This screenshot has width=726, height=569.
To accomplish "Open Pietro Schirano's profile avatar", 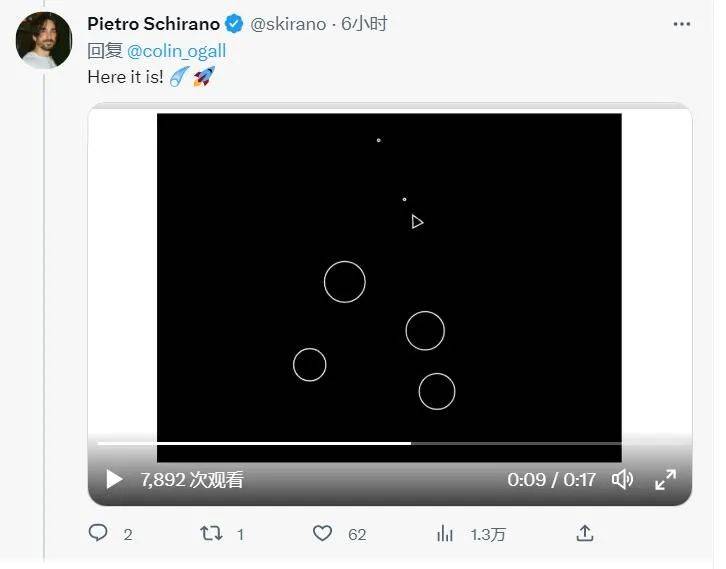I will click(x=43, y=41).
